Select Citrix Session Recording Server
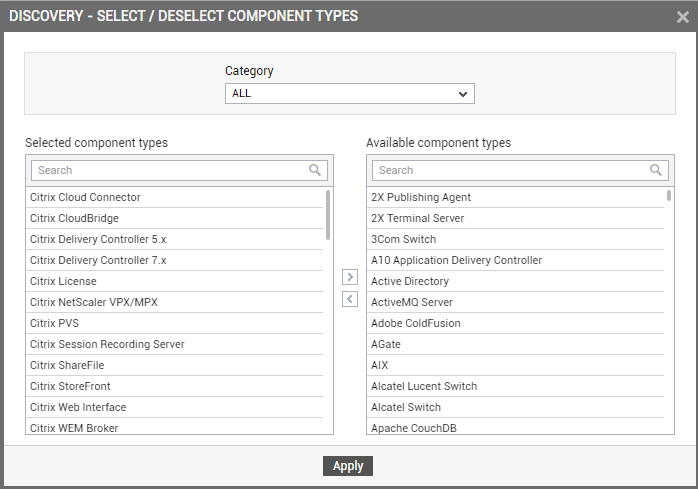This screenshot has width=698, height=489. tap(176, 344)
